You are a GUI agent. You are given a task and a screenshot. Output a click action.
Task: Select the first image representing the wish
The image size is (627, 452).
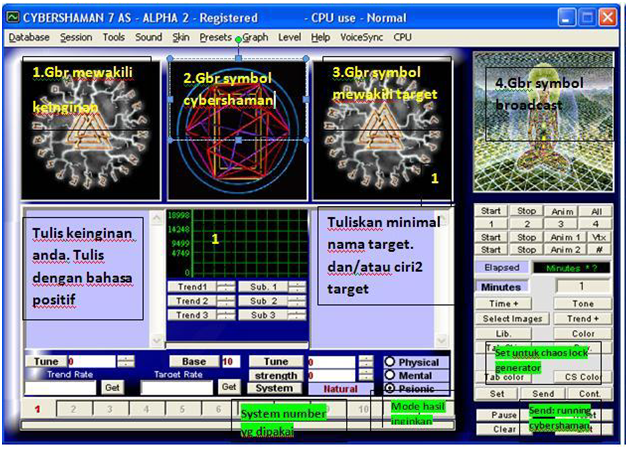(x=91, y=130)
